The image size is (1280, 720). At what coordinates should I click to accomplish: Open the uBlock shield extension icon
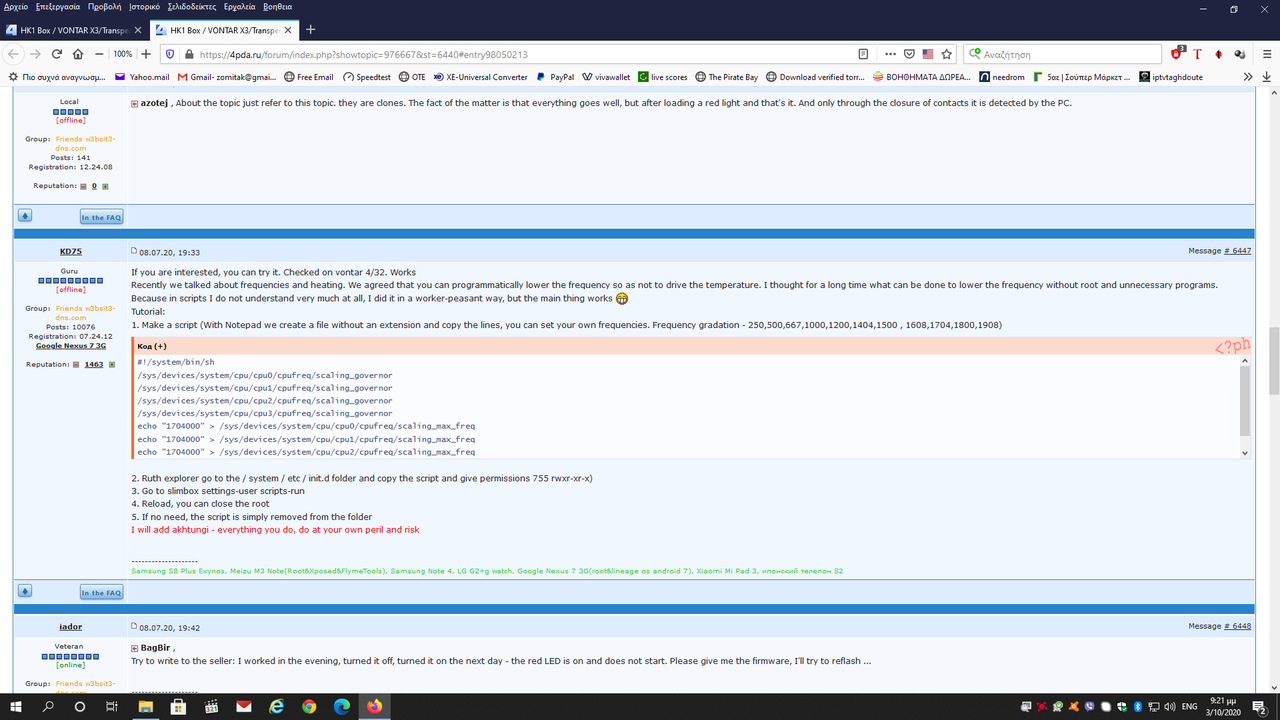point(1177,54)
